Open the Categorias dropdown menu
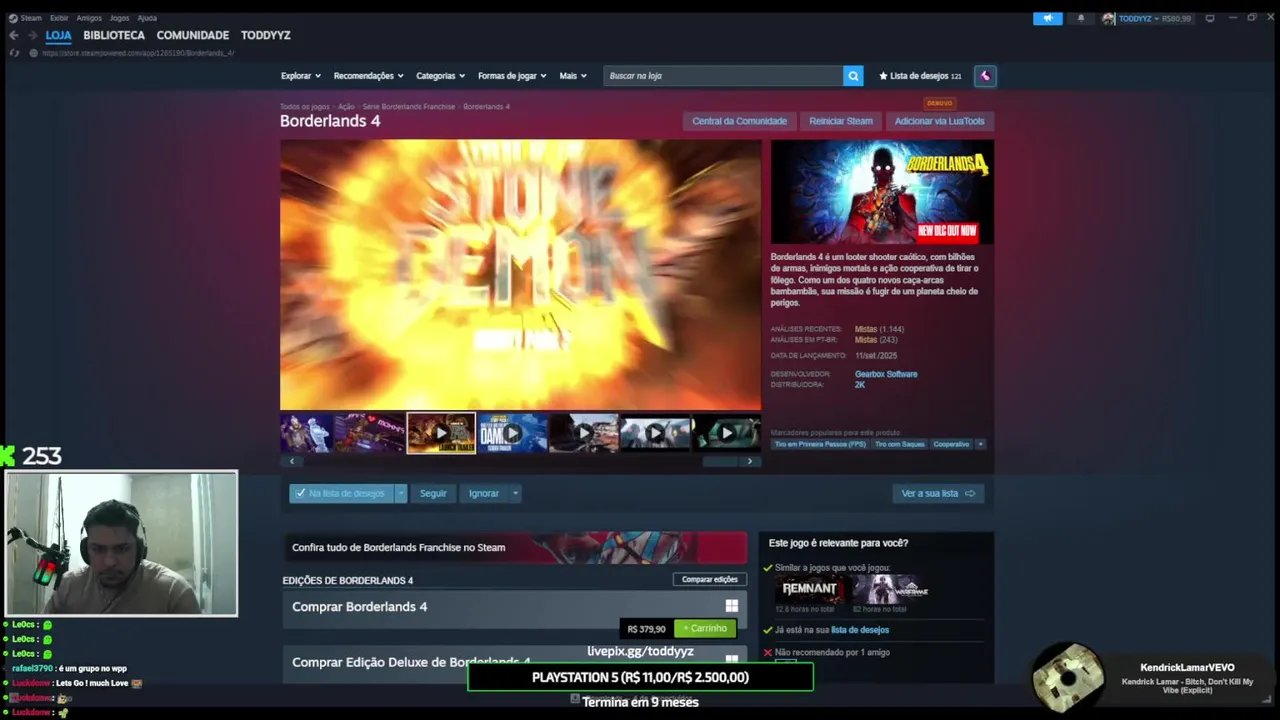The width and height of the screenshot is (1280, 720). click(441, 76)
